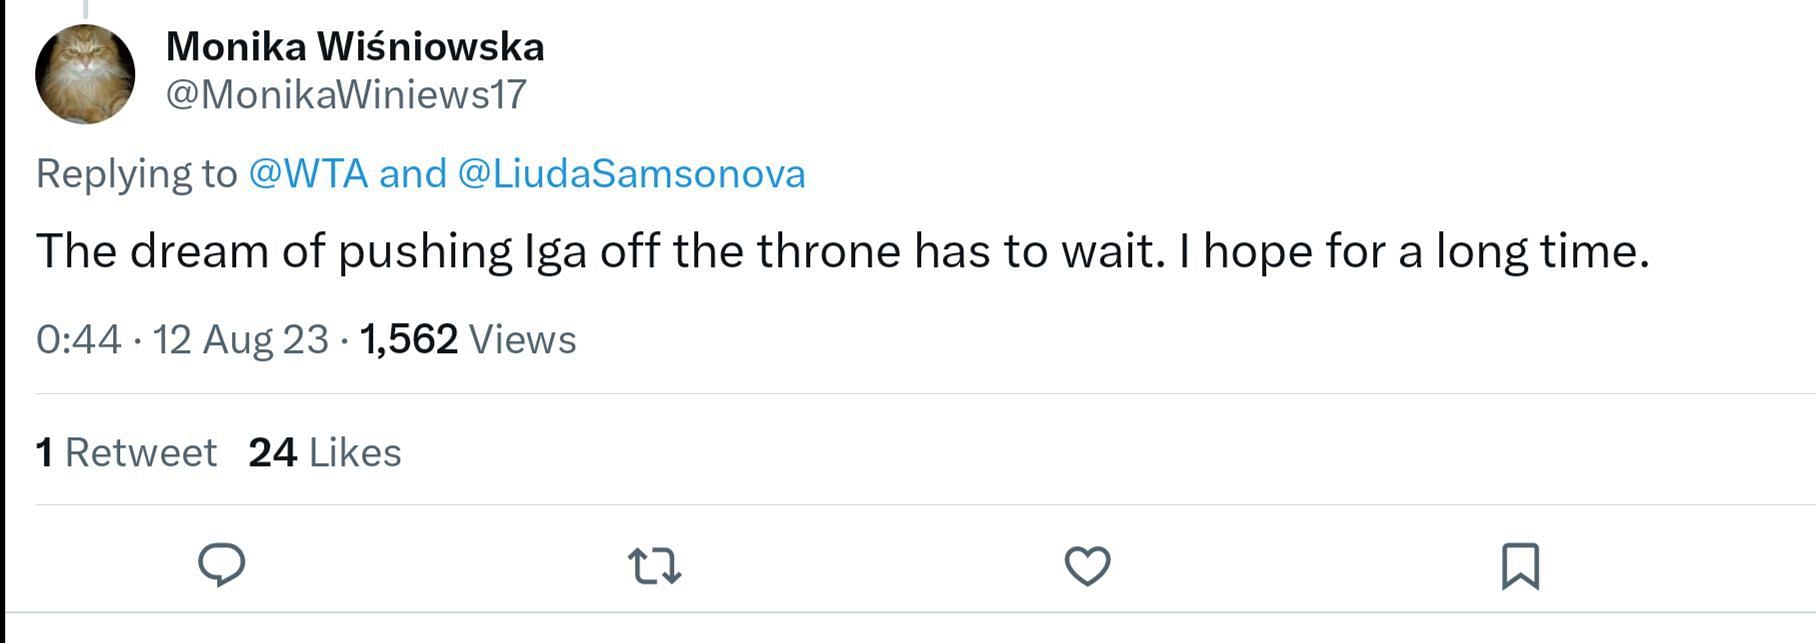The width and height of the screenshot is (1816, 643).
Task: Click the "Replying to" label
Action: pyautogui.click(x=136, y=174)
